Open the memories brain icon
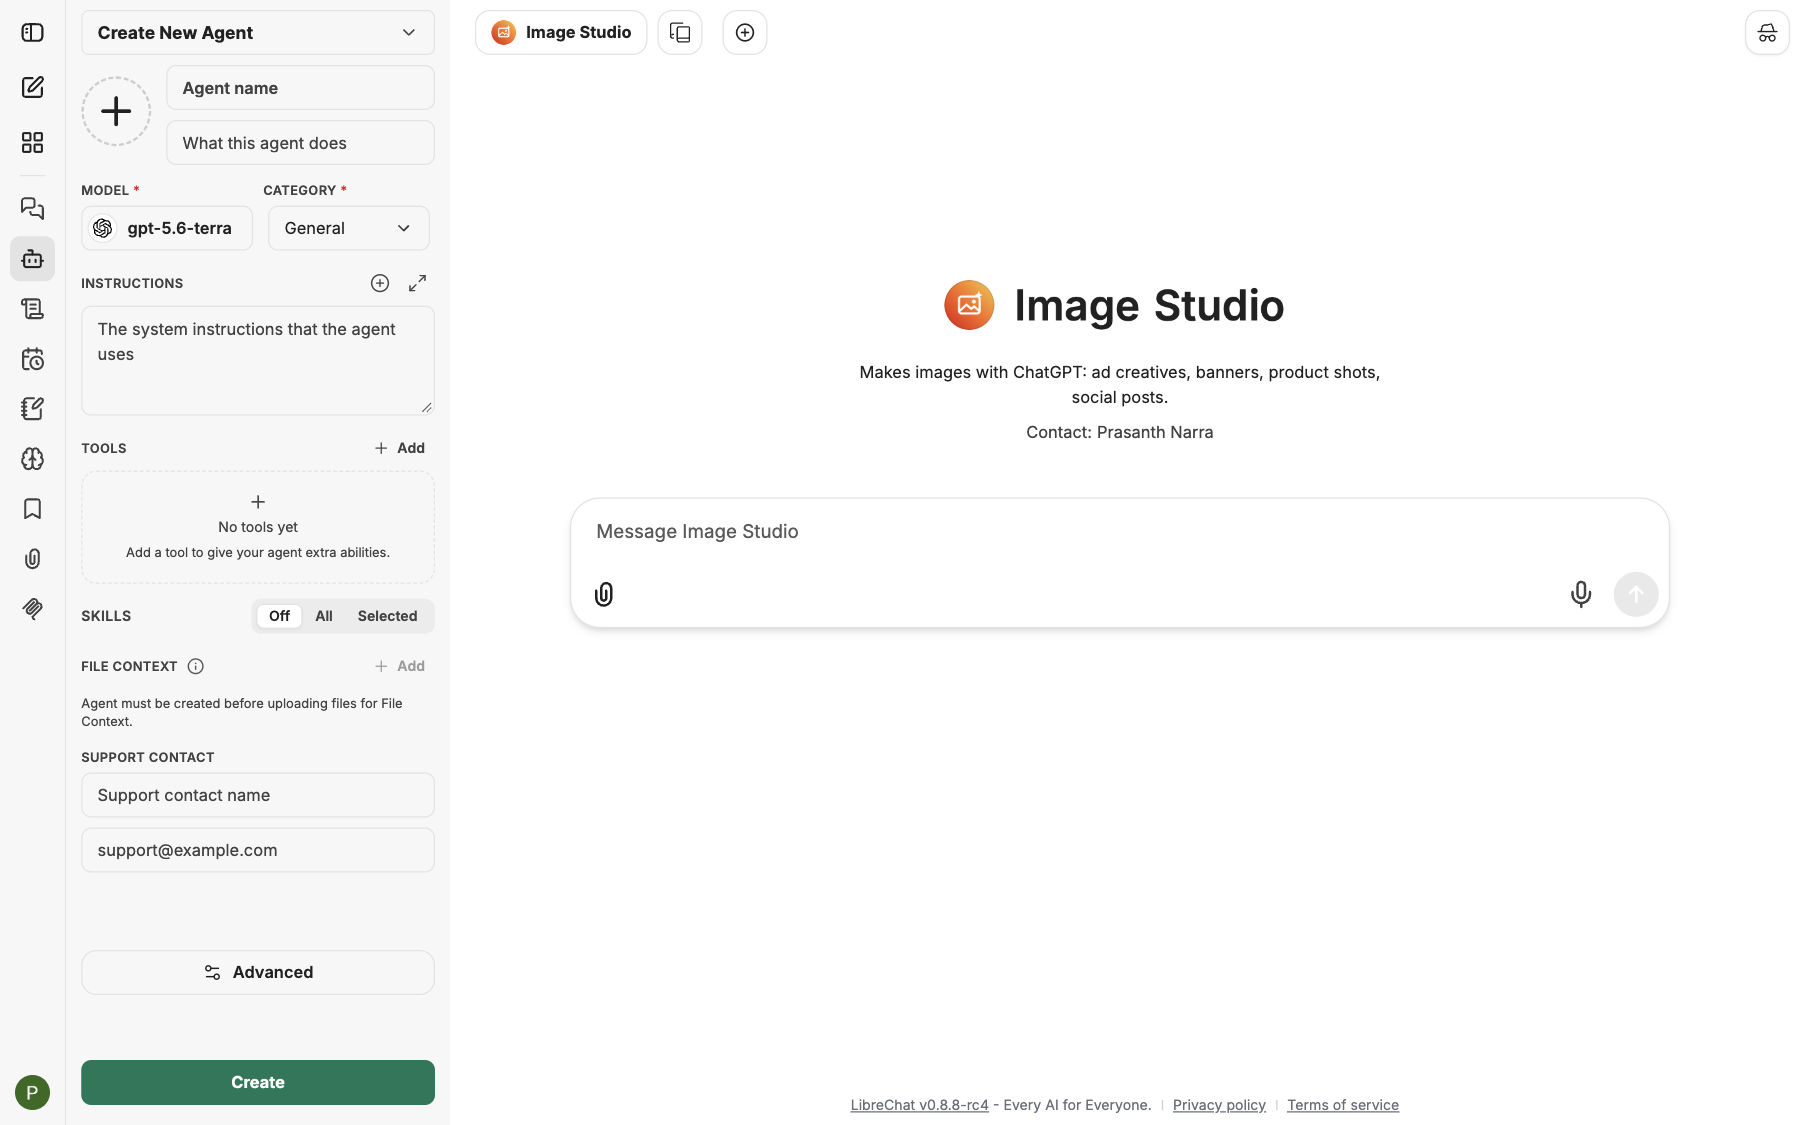 [32, 458]
